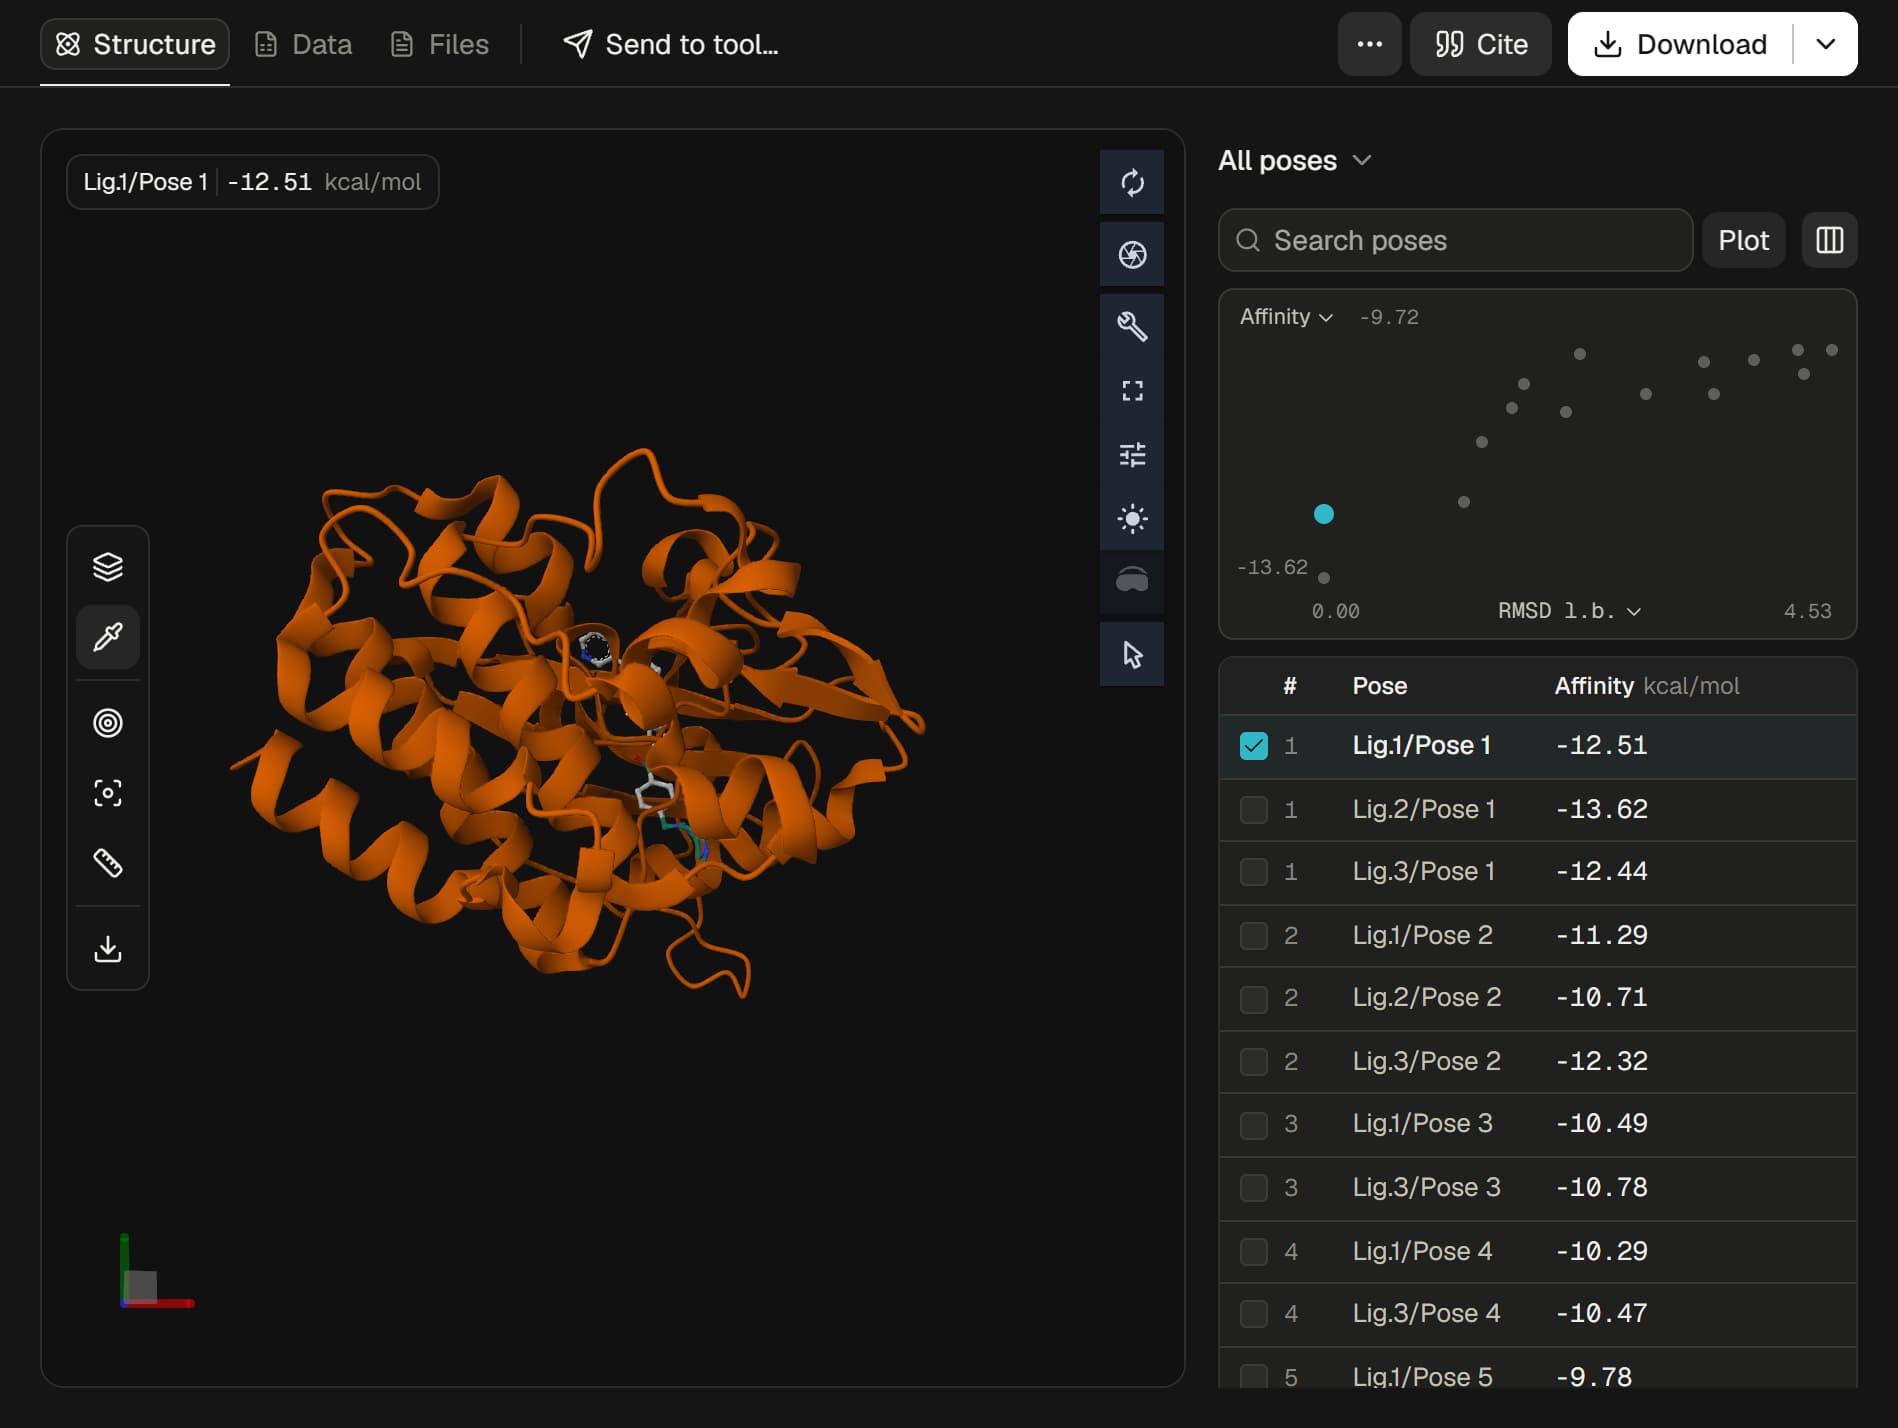Viewport: 1898px width, 1428px height.
Task: Open the RMSD l.b. axis dropdown
Action: coord(1569,611)
